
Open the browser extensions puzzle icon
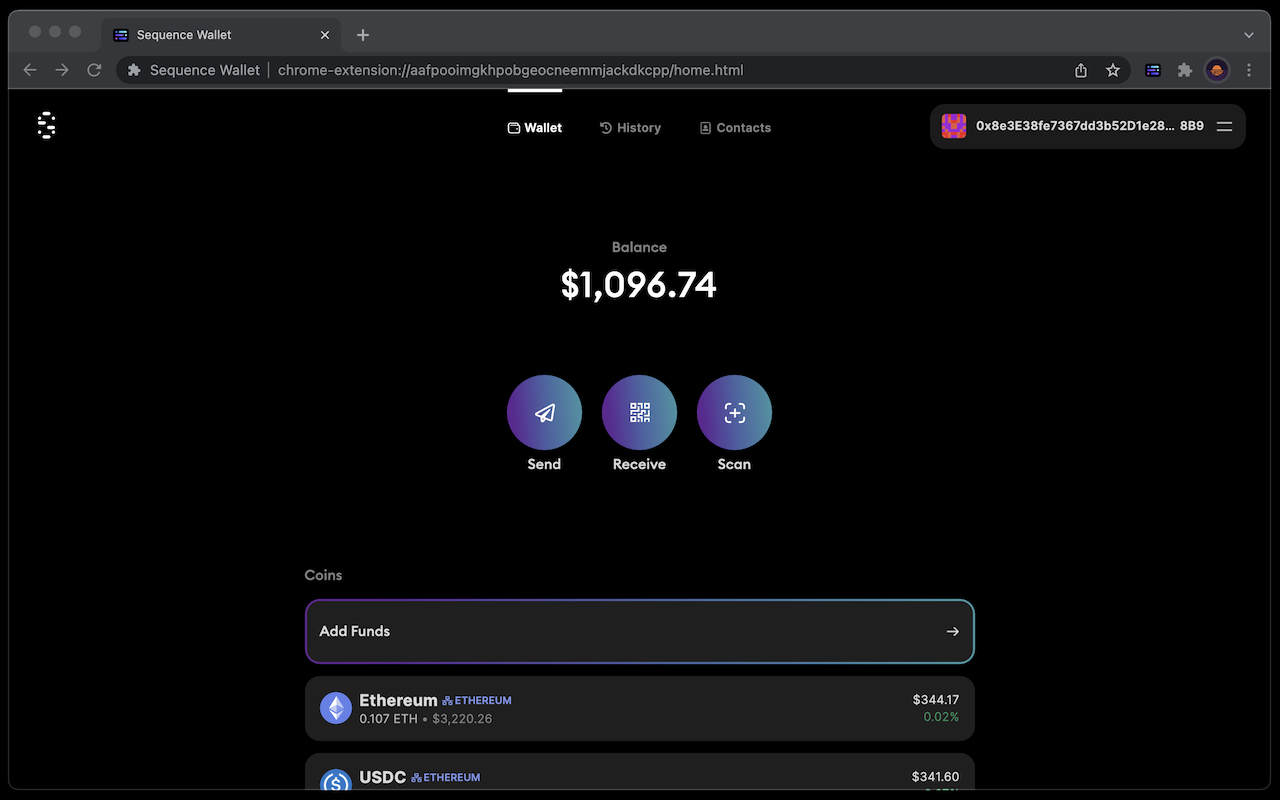[1185, 70]
